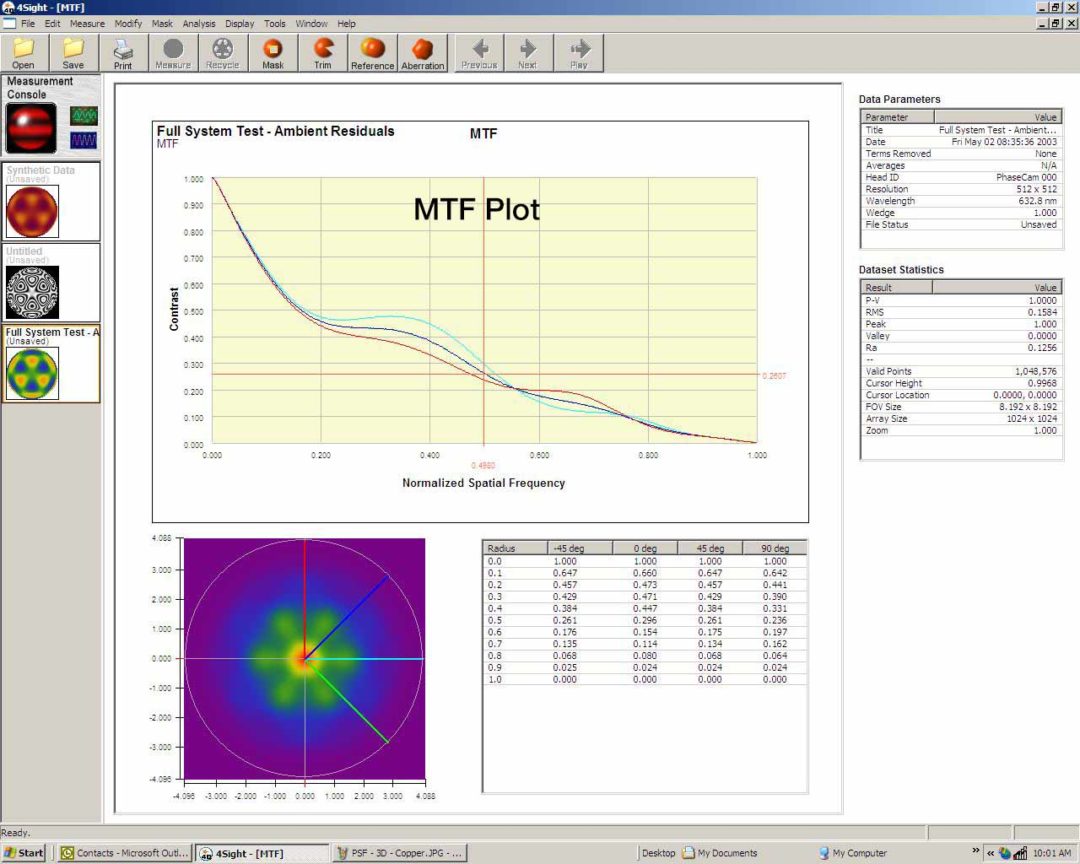Screen dimensions: 1080x864
Task: Save the current measurement
Action: (x=72, y=52)
